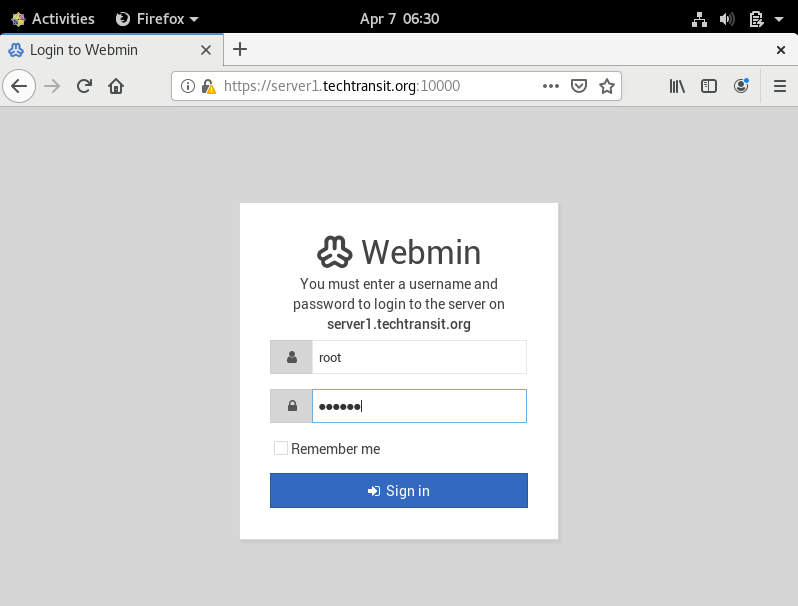Screen dimensions: 798x606
Task: Open the Firefox account menu
Action: pyautogui.click(x=740, y=86)
